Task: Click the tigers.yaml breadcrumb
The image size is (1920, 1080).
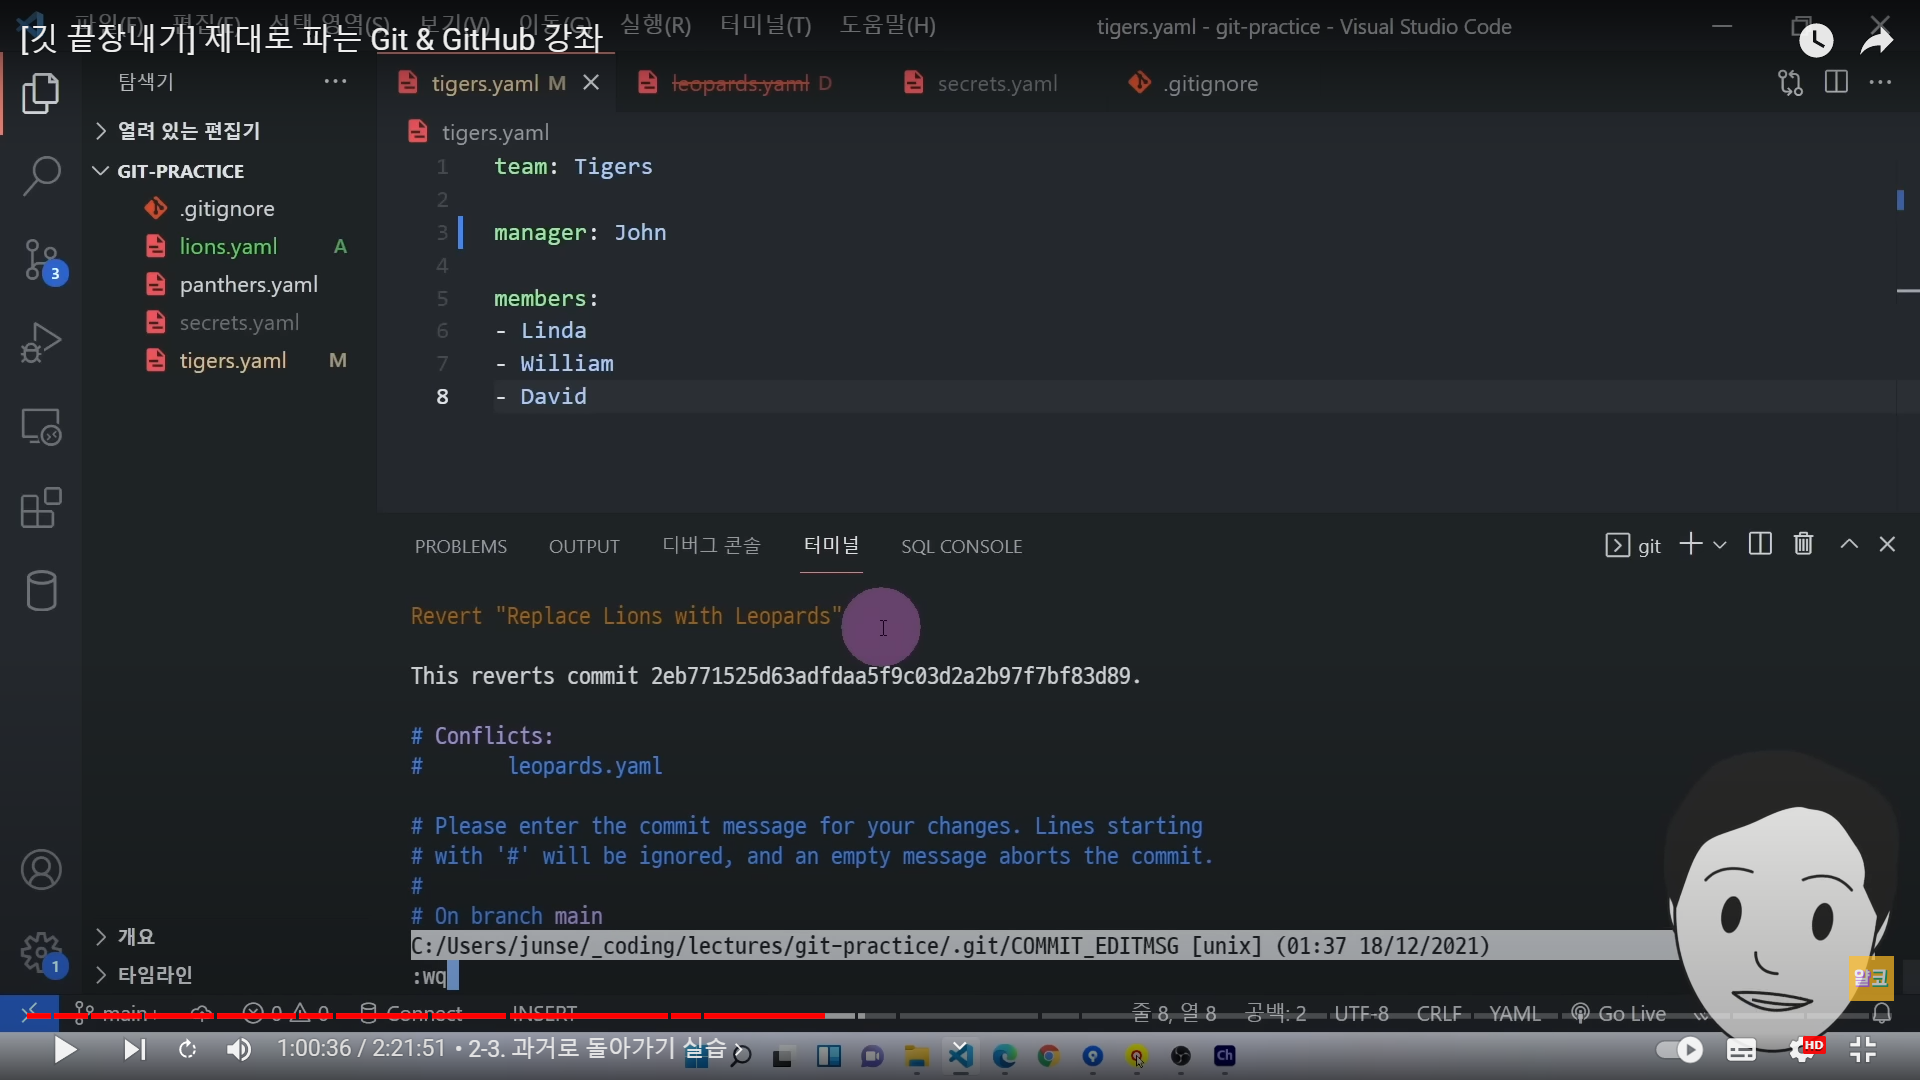Action: click(x=494, y=133)
